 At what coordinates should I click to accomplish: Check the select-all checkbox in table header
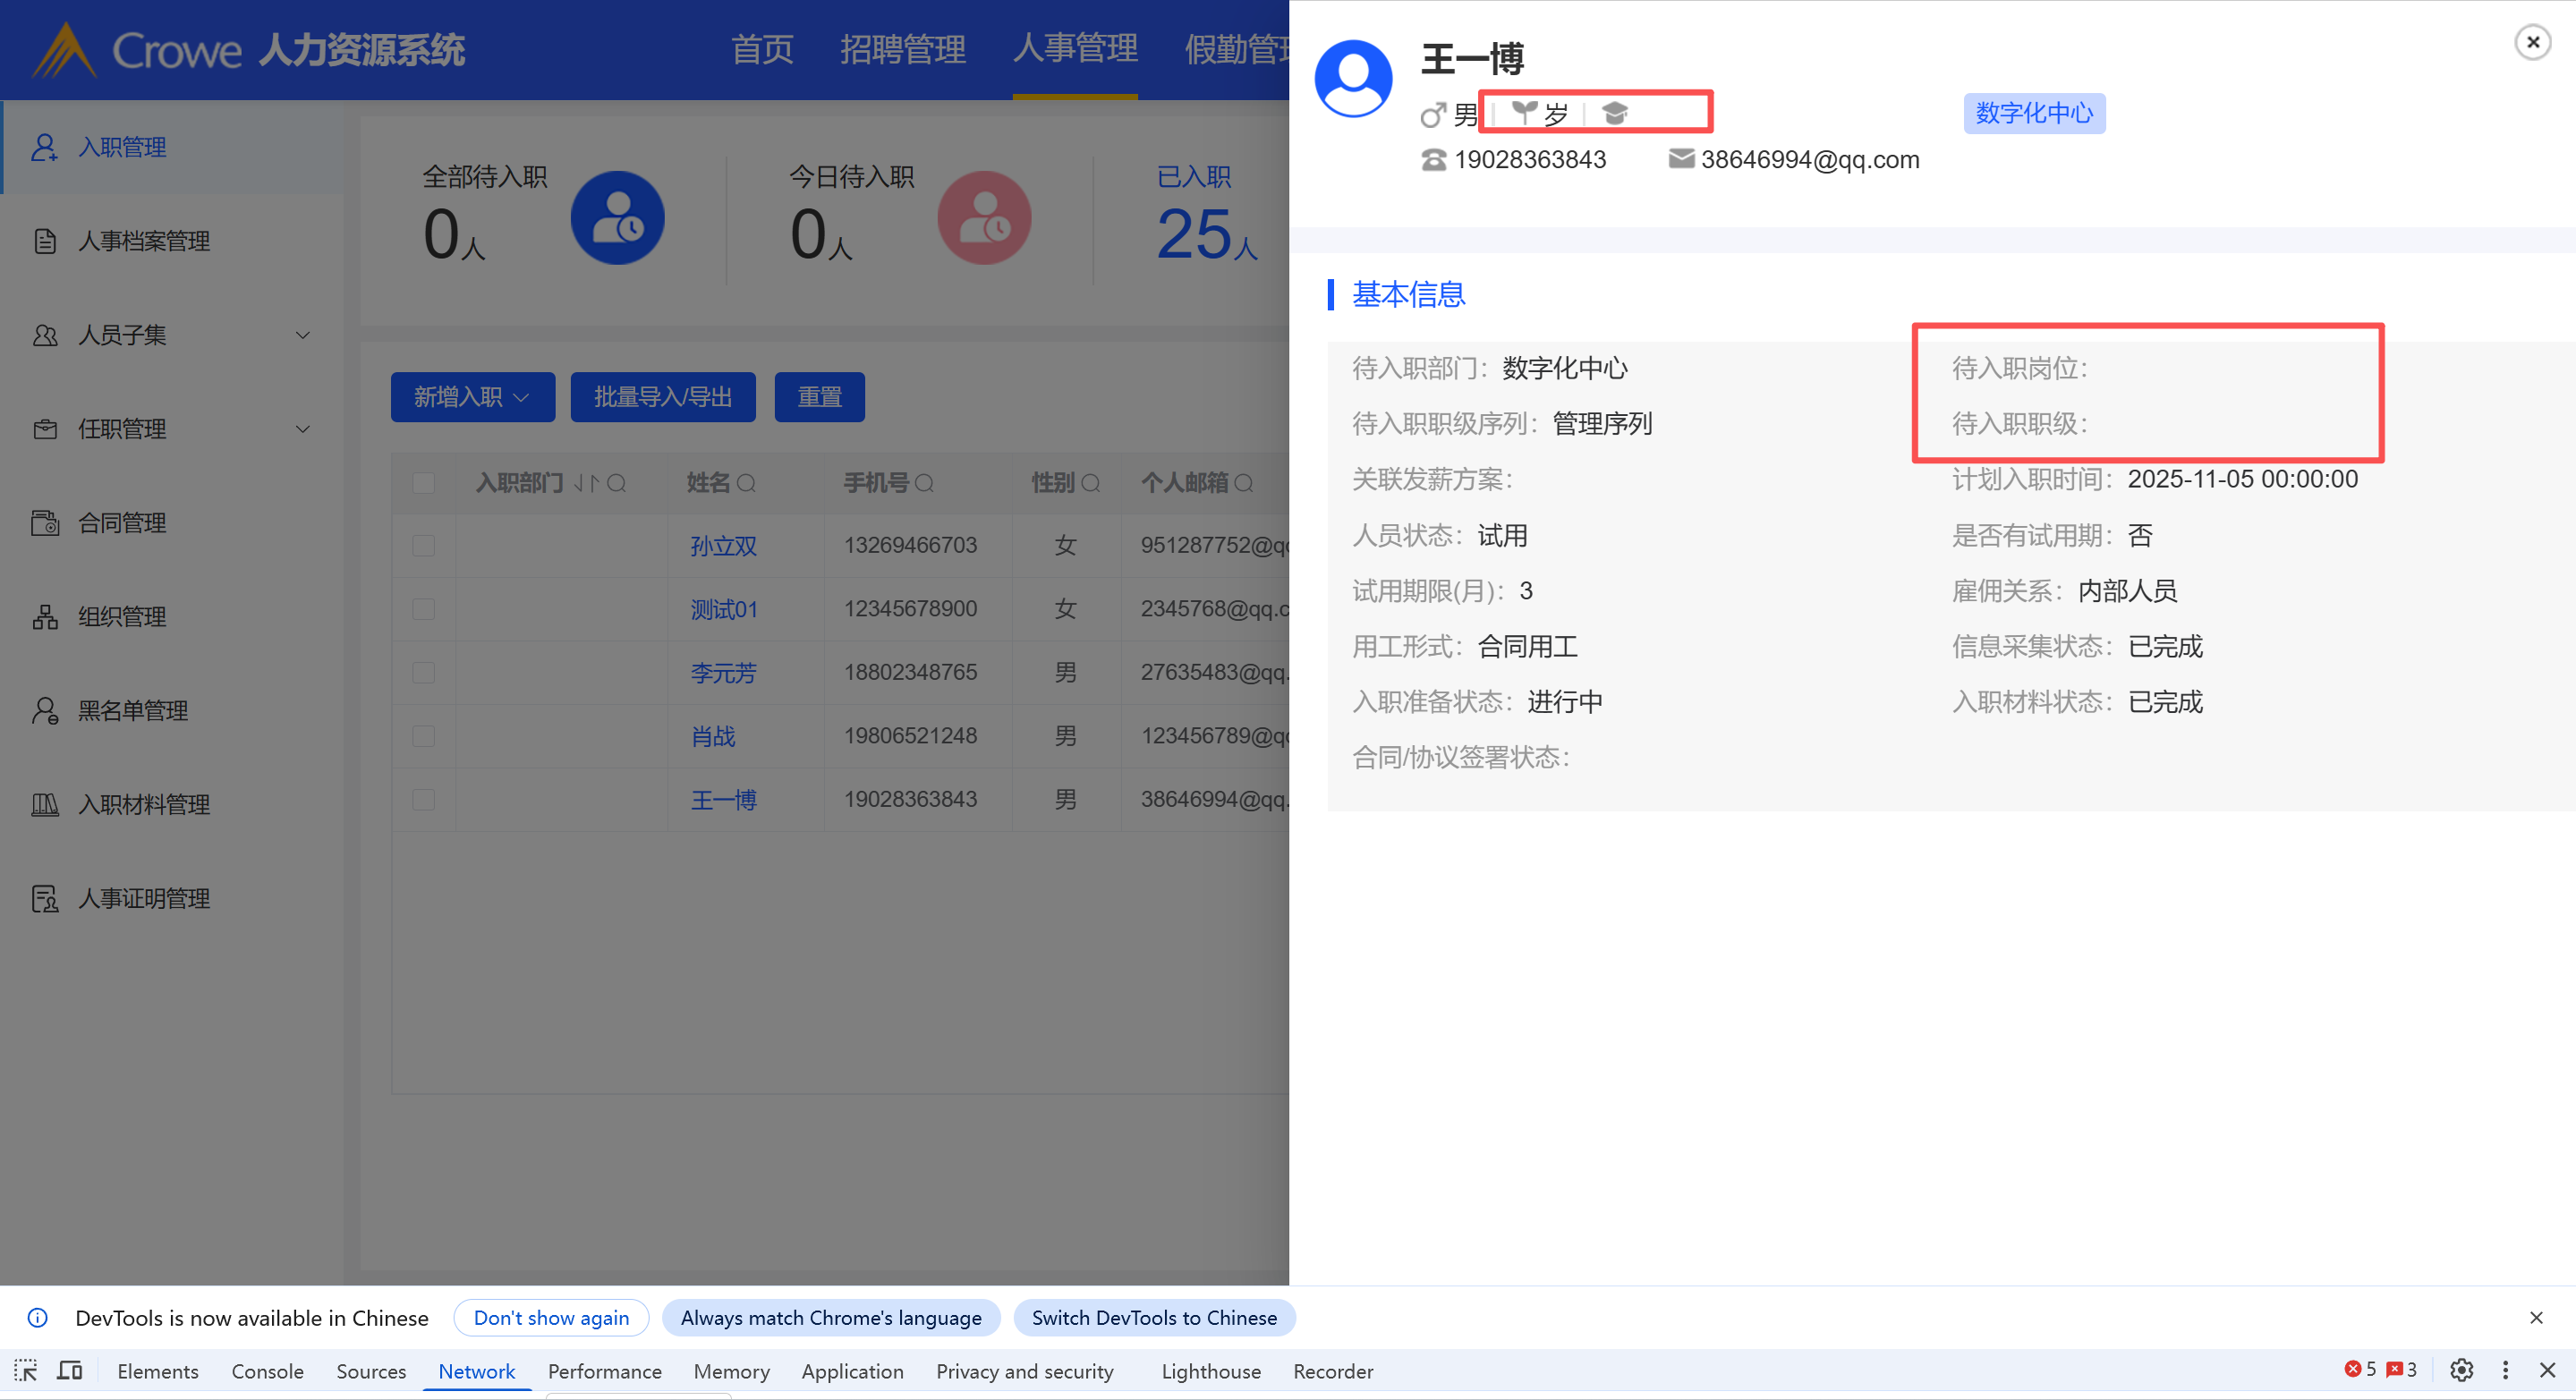[x=424, y=484]
